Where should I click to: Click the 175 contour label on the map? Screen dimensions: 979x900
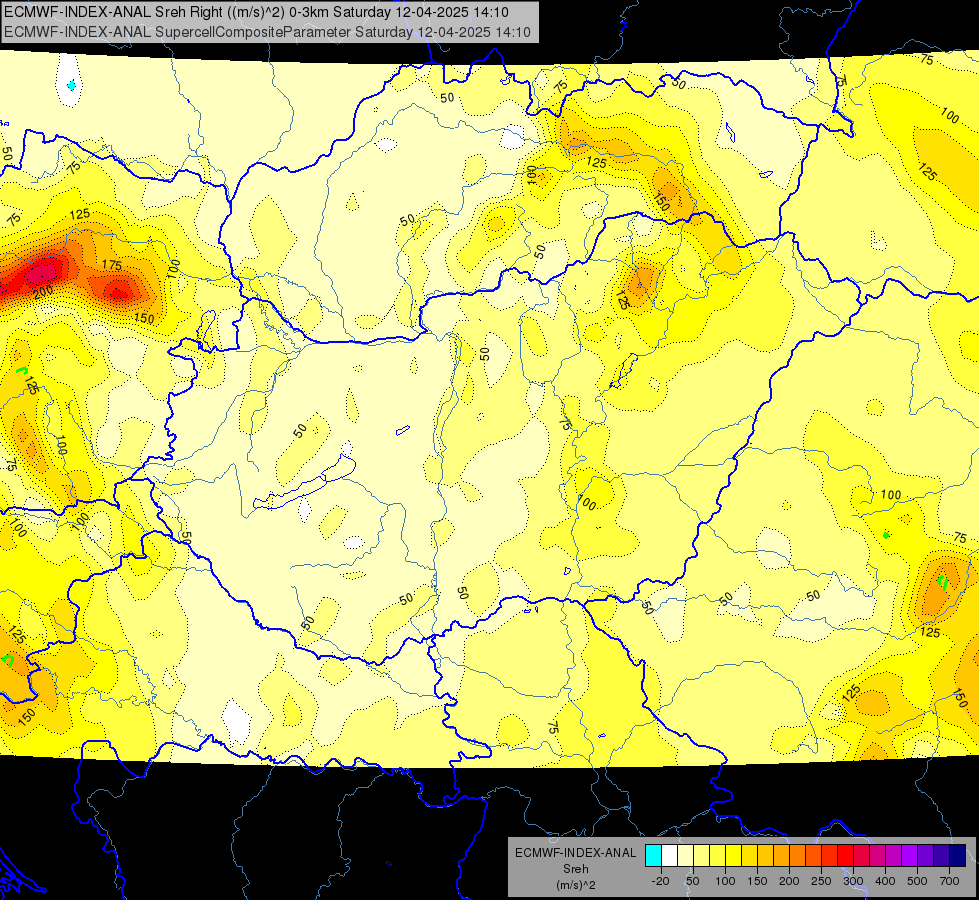112,265
